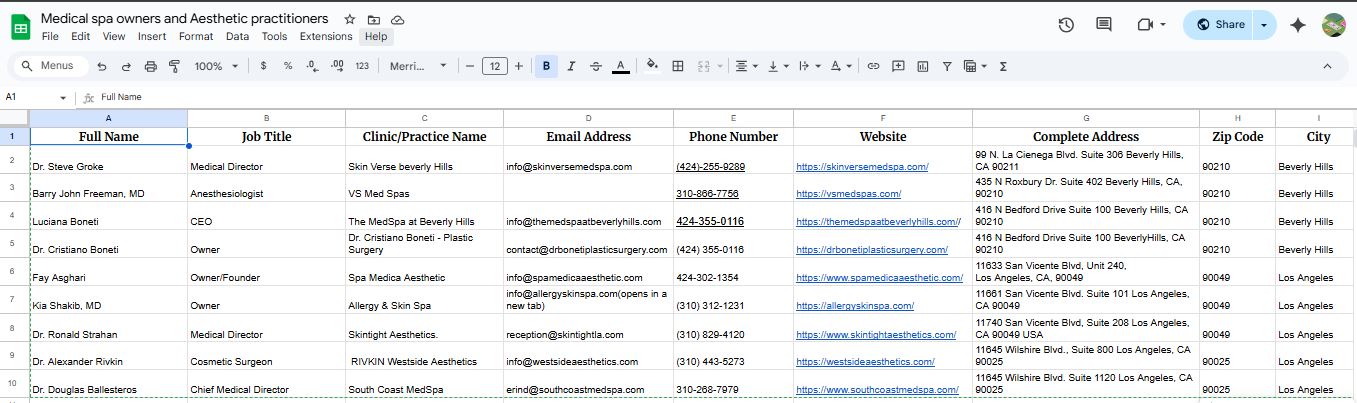Format as currency with dollar icon
1357x403 pixels.
coord(263,66)
